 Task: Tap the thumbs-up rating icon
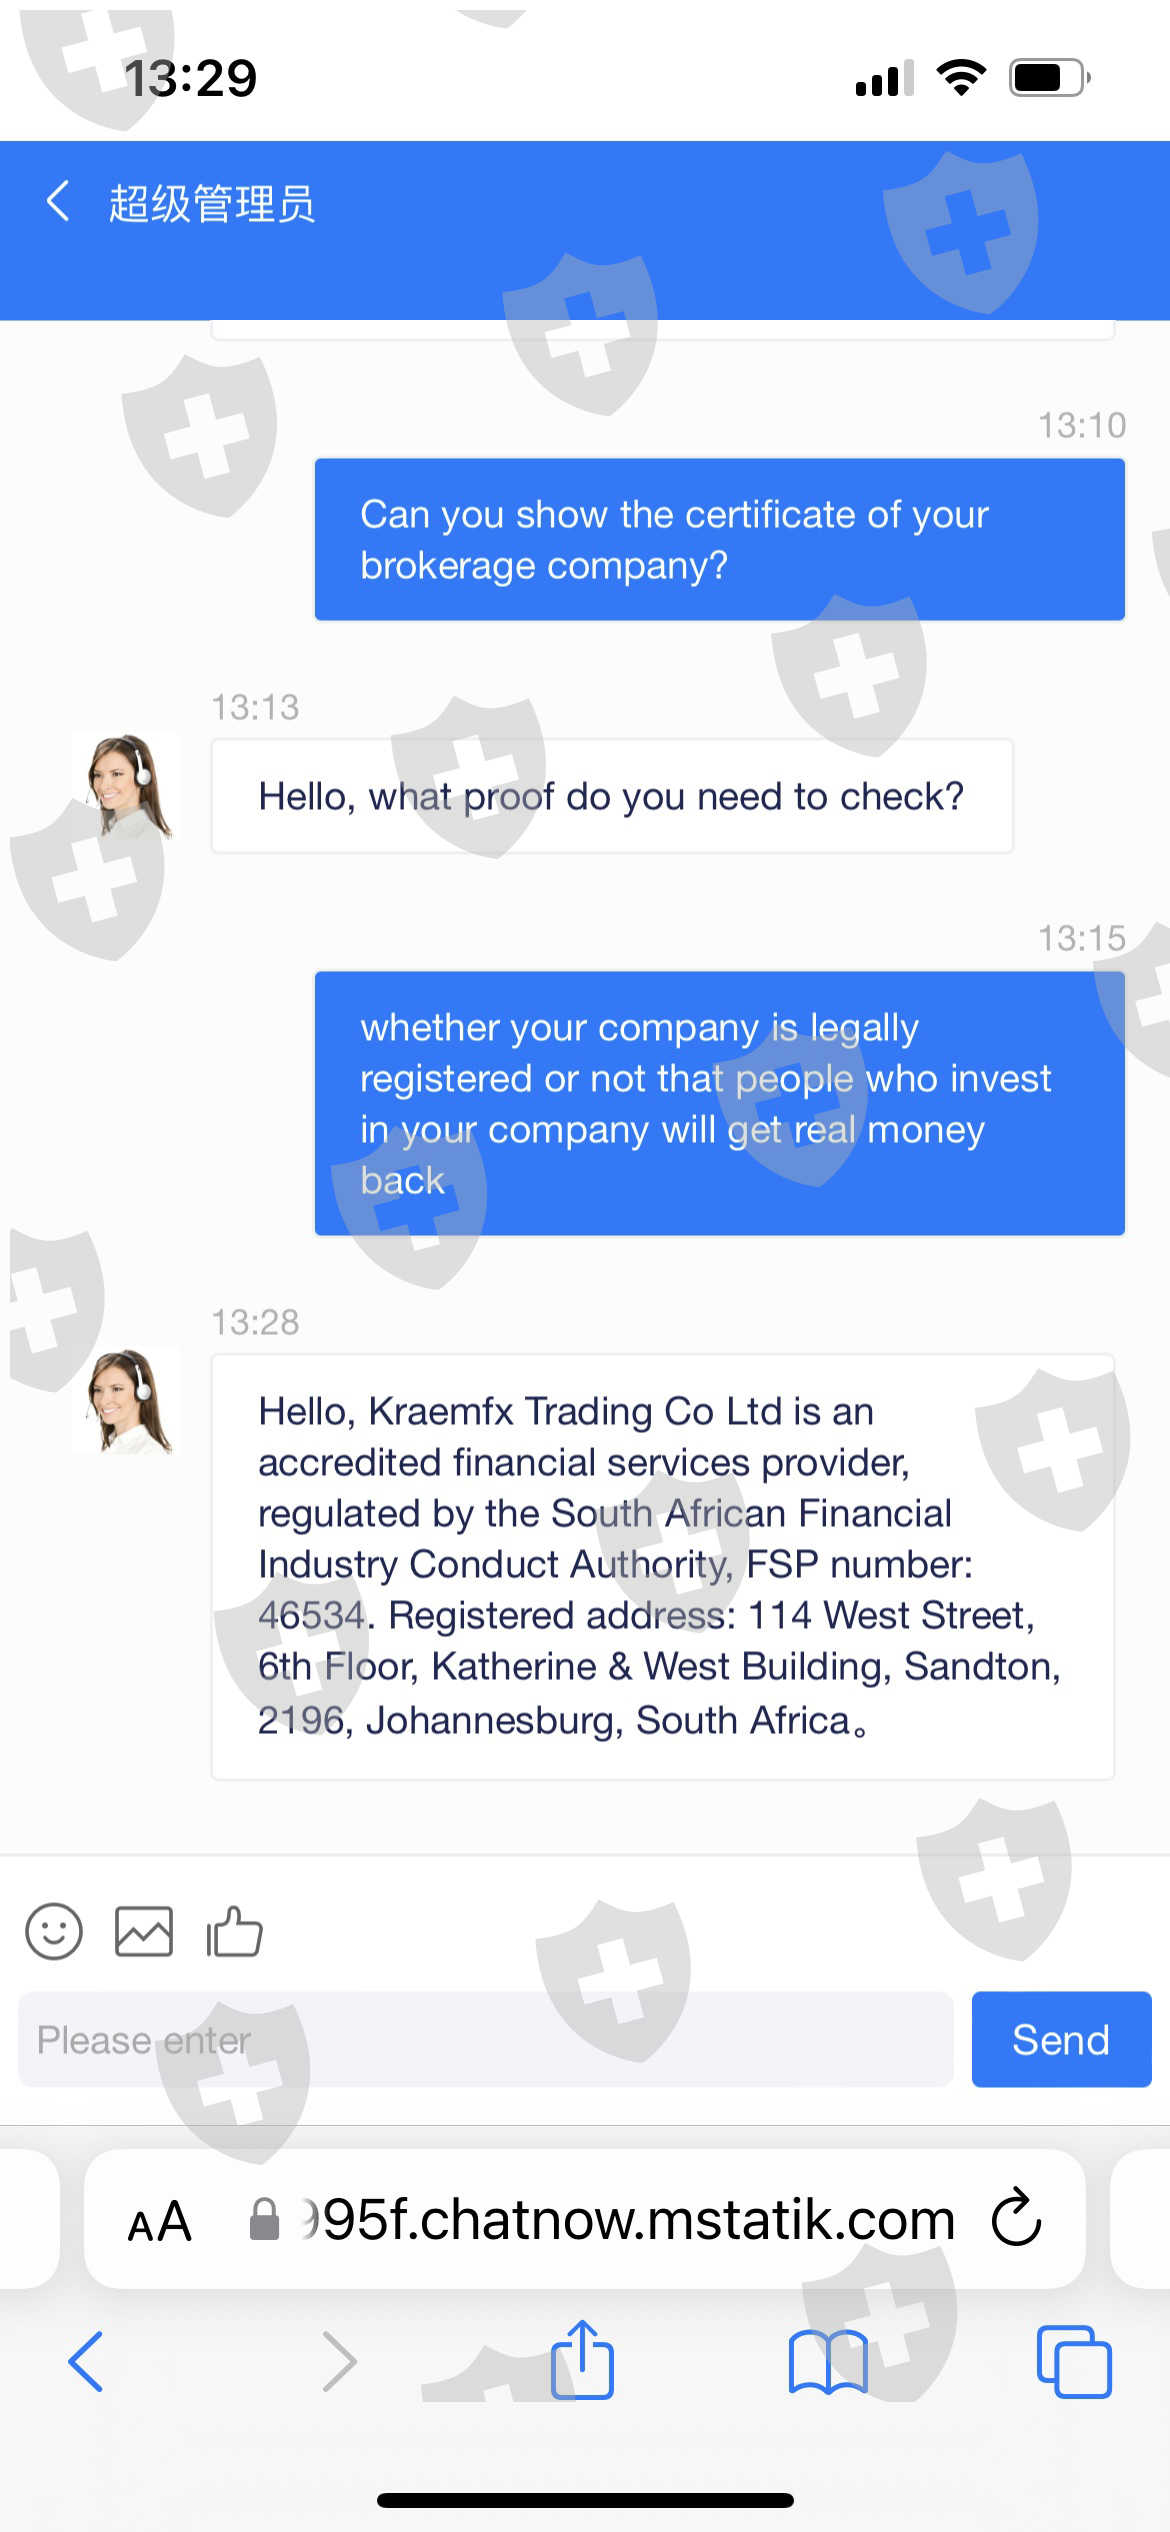click(234, 1931)
